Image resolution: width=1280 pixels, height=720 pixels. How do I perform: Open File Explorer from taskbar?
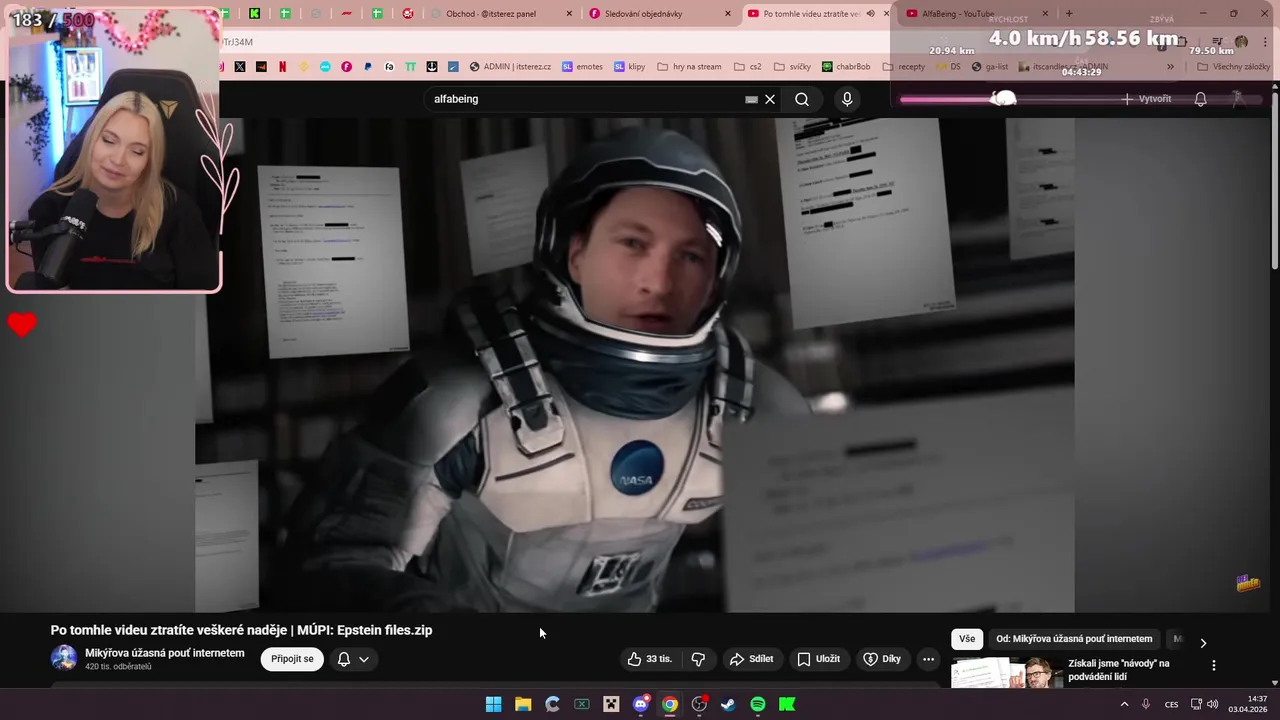(x=523, y=704)
